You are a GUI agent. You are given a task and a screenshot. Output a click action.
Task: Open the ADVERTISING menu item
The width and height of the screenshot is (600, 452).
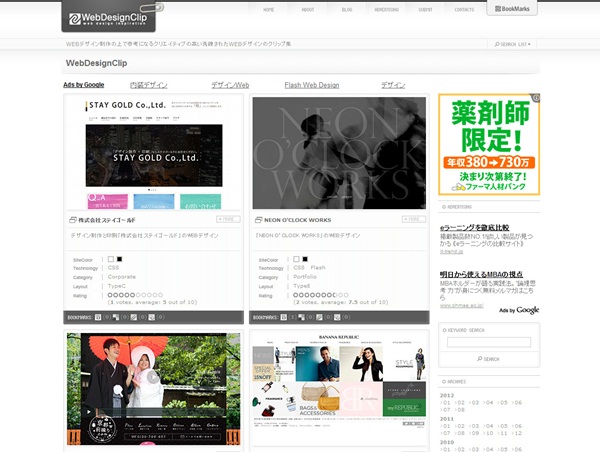pyautogui.click(x=386, y=10)
